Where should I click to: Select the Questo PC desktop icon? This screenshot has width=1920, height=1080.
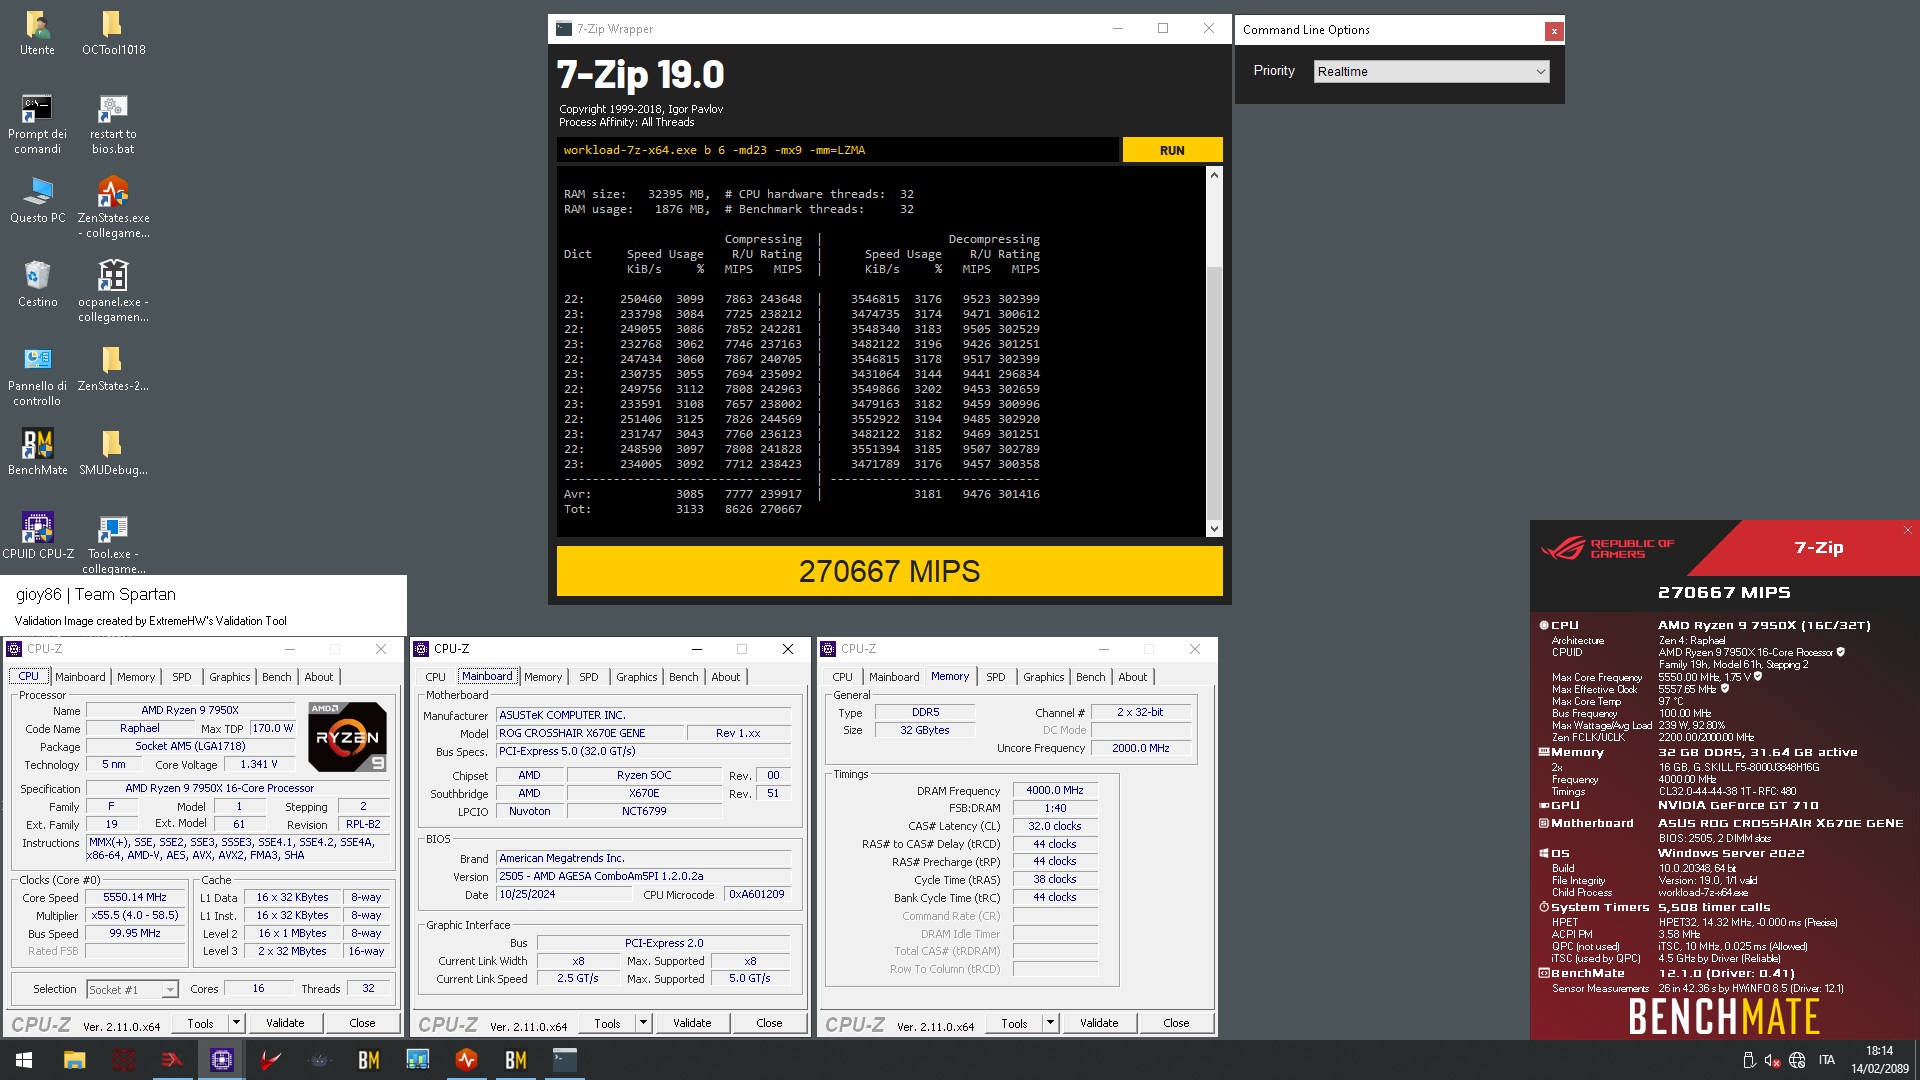click(37, 200)
